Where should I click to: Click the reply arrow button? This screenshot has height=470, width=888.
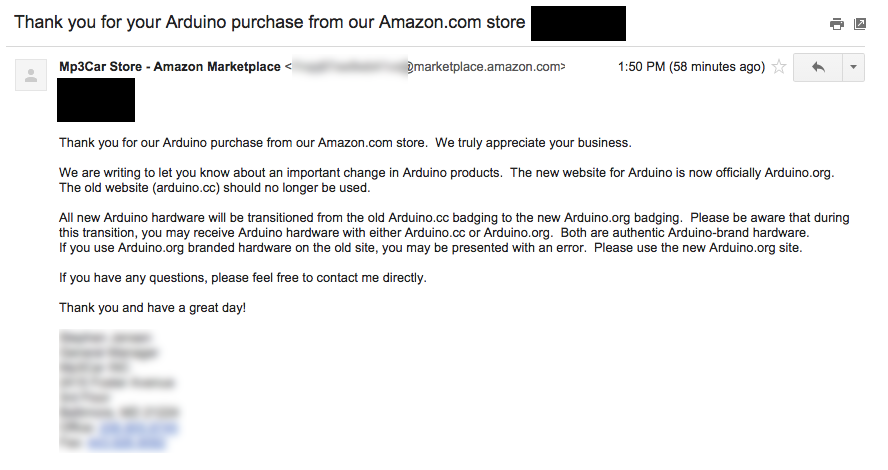(818, 68)
